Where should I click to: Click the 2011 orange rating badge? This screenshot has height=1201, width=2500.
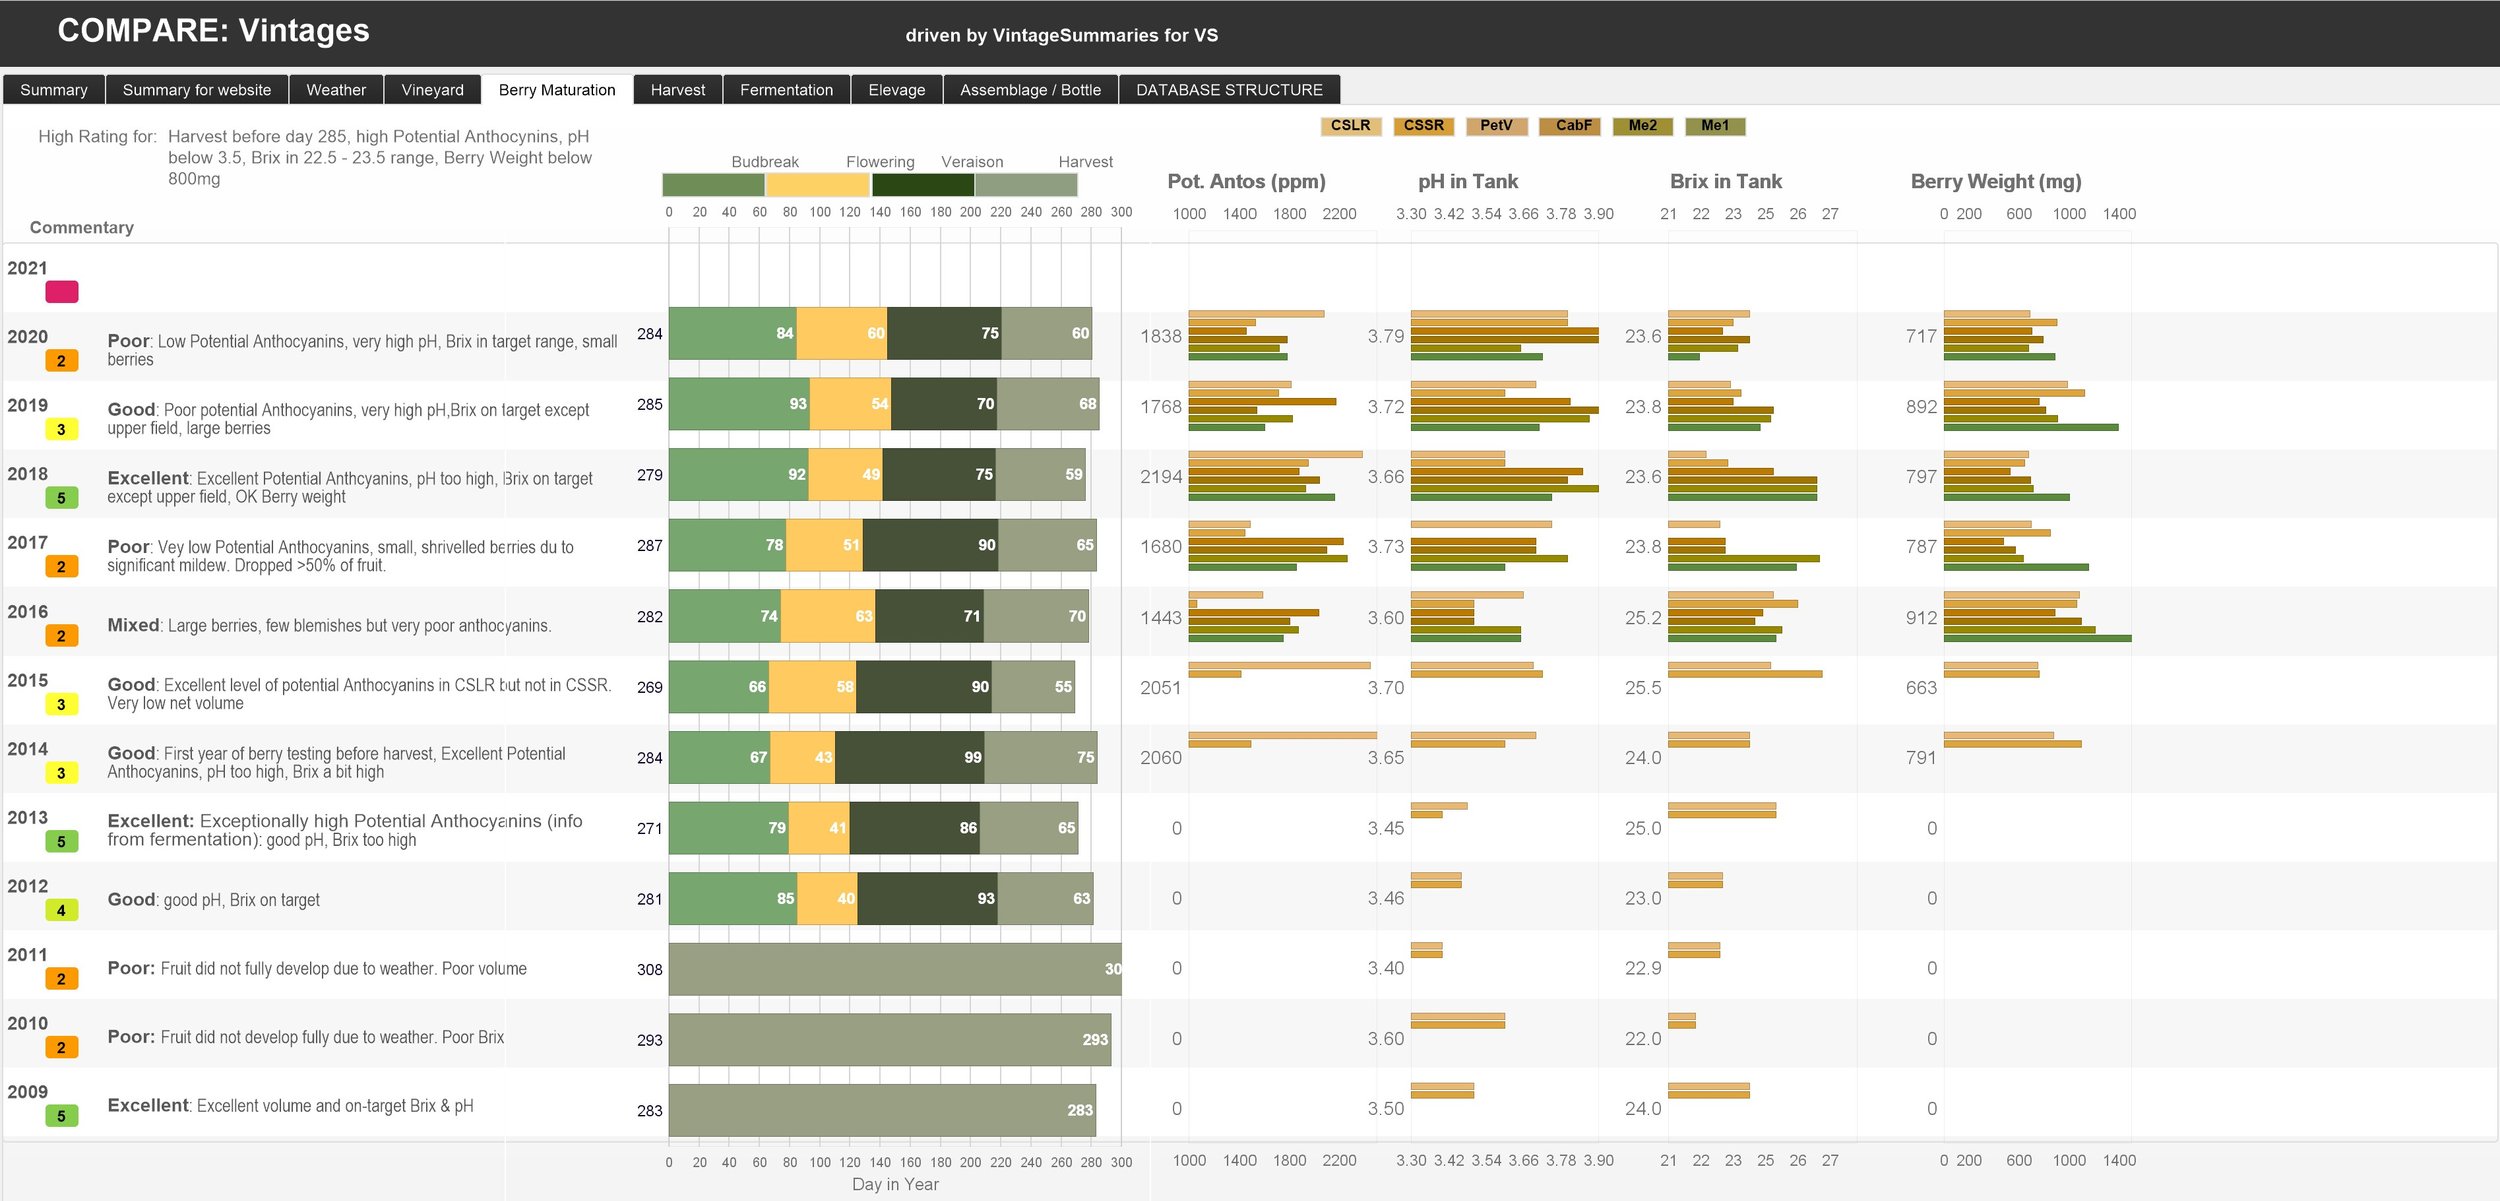tap(62, 979)
